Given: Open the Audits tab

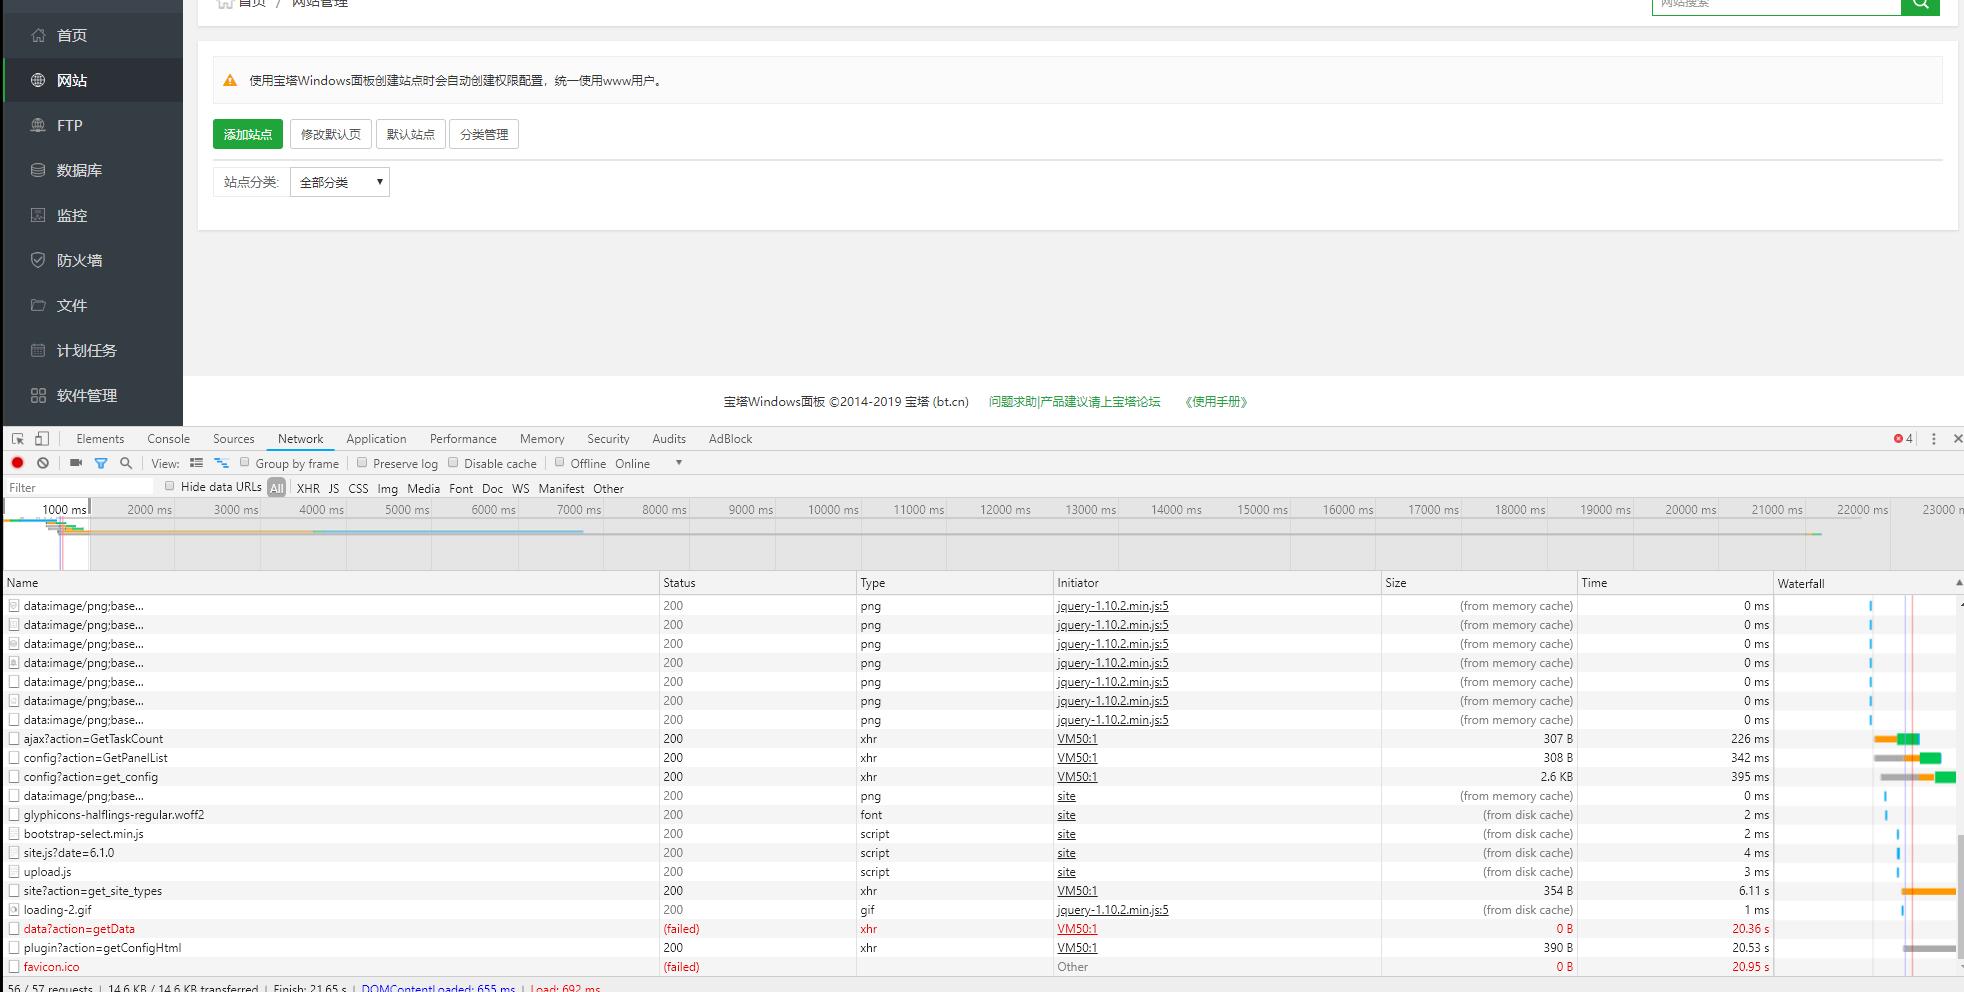Looking at the screenshot, I should pos(669,439).
